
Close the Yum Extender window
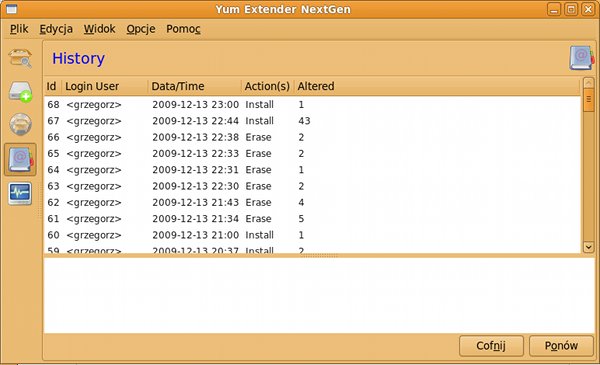pyautogui.click(x=588, y=9)
